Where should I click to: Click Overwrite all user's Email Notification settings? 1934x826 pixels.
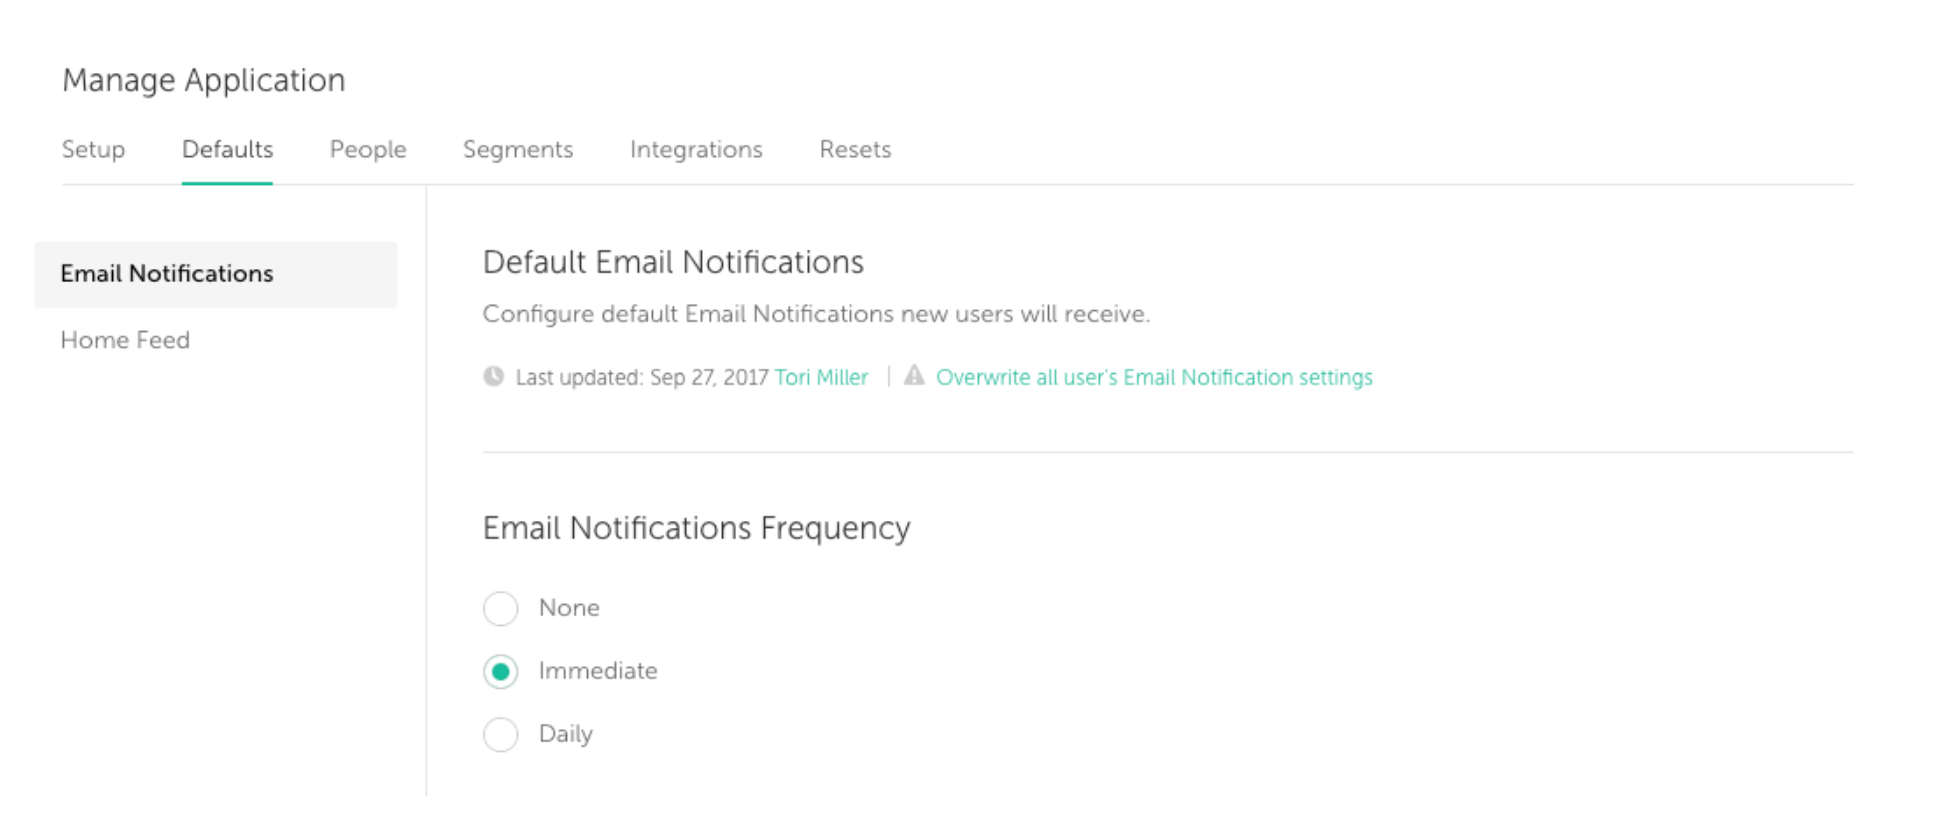click(x=1154, y=377)
